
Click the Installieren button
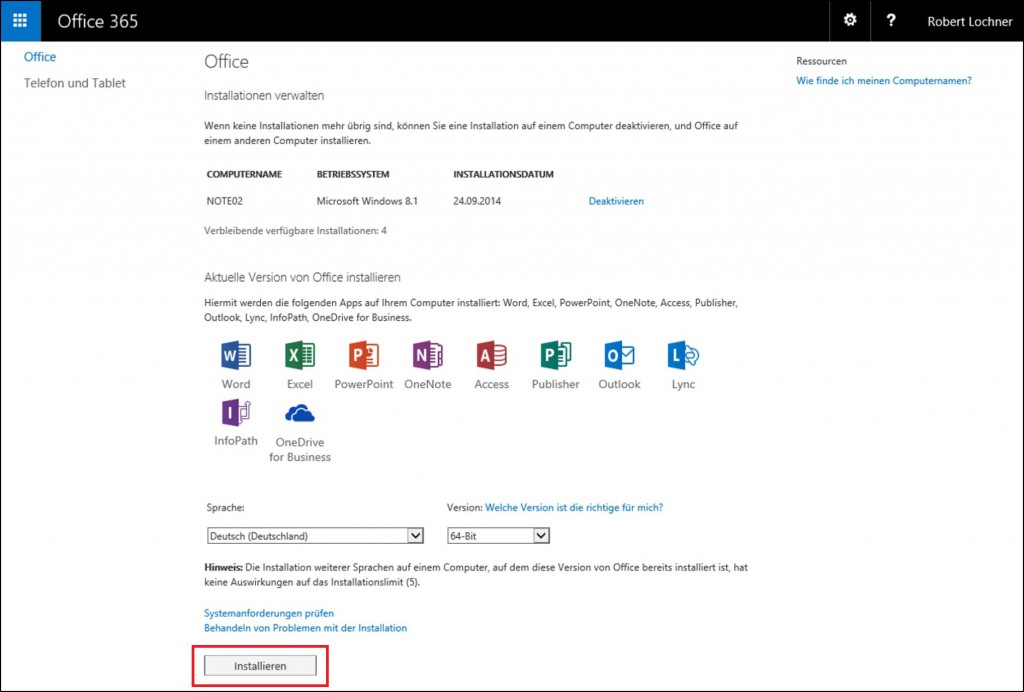tap(258, 665)
